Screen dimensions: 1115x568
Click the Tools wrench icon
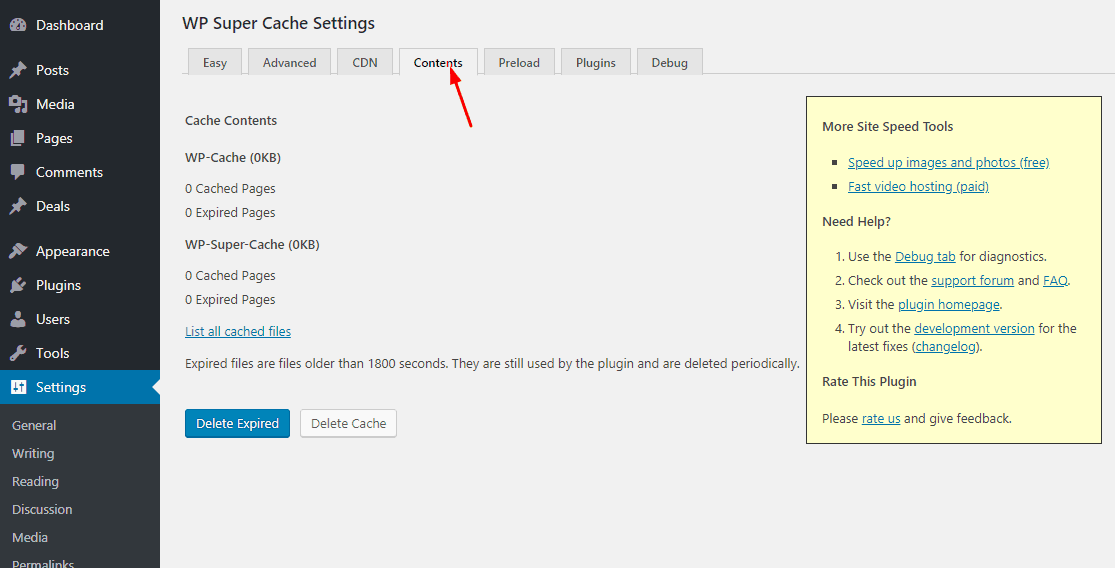click(x=18, y=353)
